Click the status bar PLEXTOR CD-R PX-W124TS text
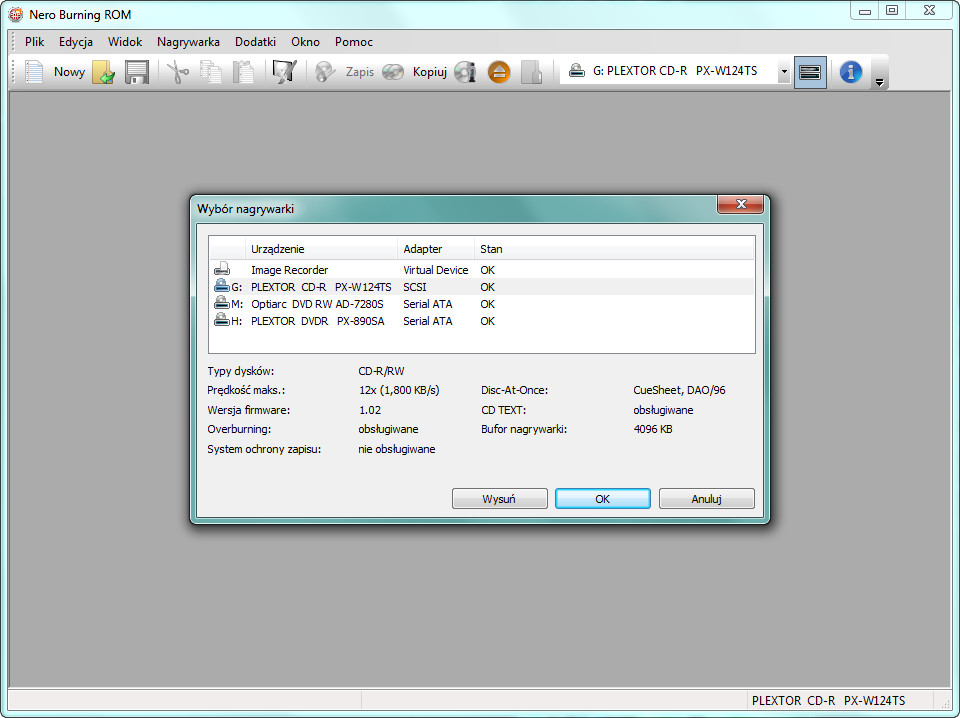This screenshot has height=718, width=960. 828,701
